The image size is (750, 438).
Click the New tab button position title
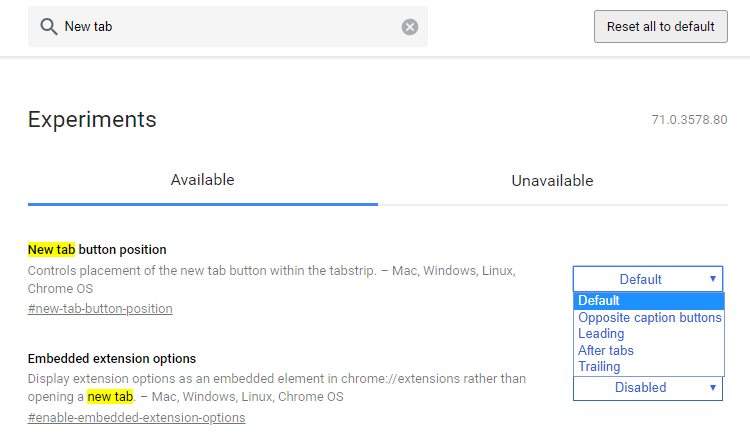[97, 250]
